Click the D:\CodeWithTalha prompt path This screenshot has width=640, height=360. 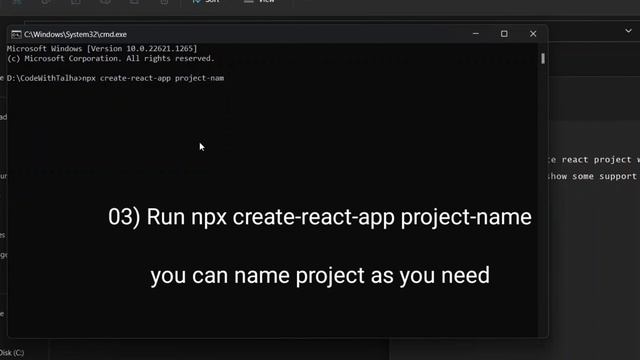tap(44, 78)
